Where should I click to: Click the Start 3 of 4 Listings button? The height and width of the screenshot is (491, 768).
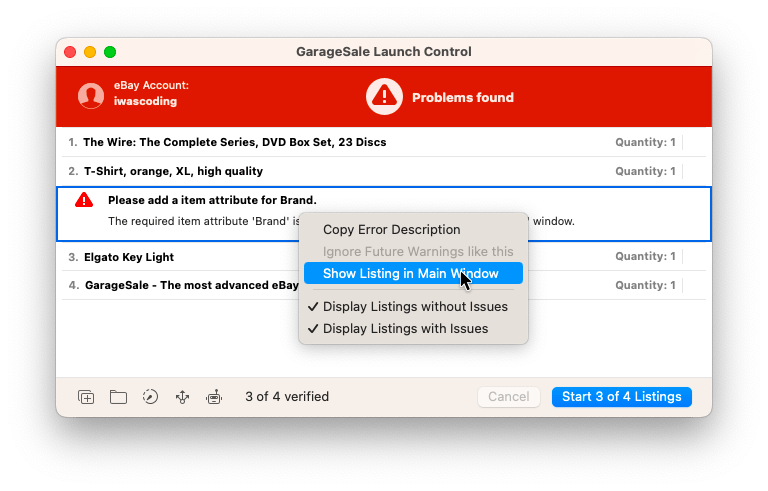click(x=622, y=397)
